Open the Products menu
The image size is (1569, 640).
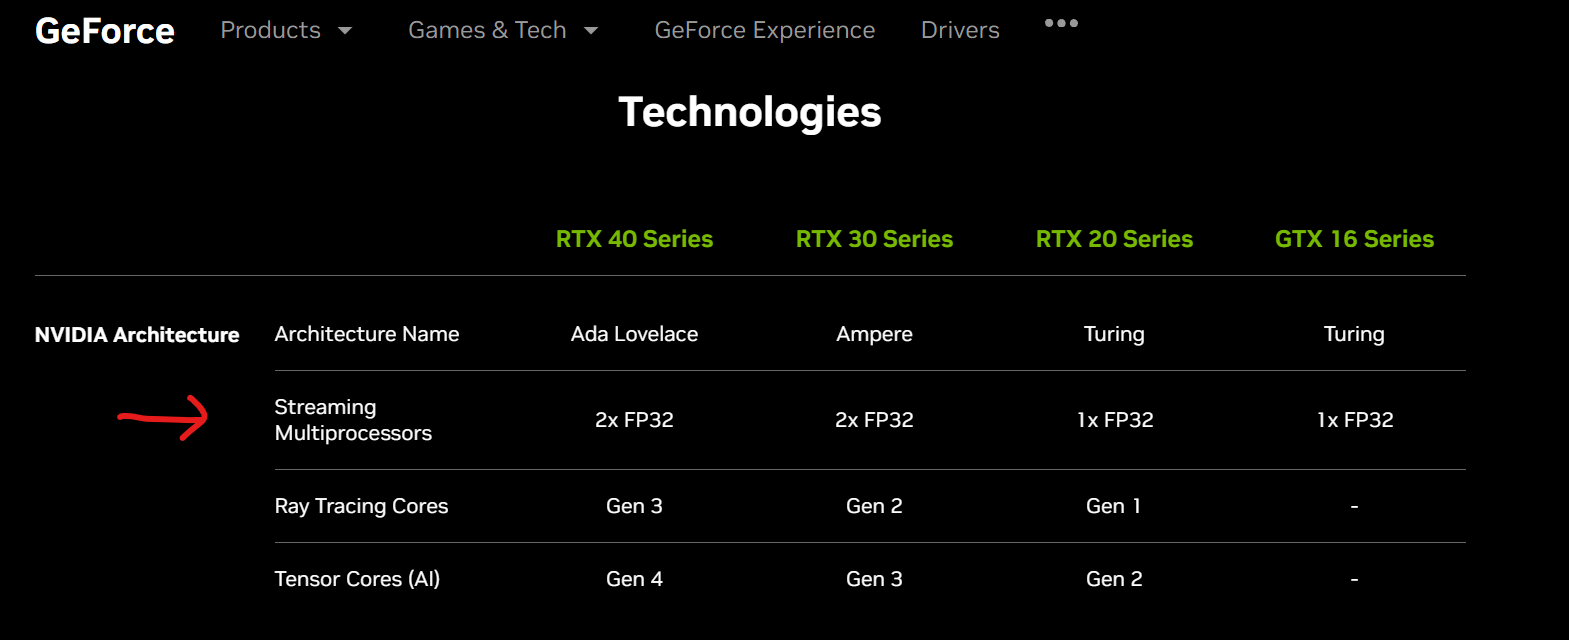[270, 31]
